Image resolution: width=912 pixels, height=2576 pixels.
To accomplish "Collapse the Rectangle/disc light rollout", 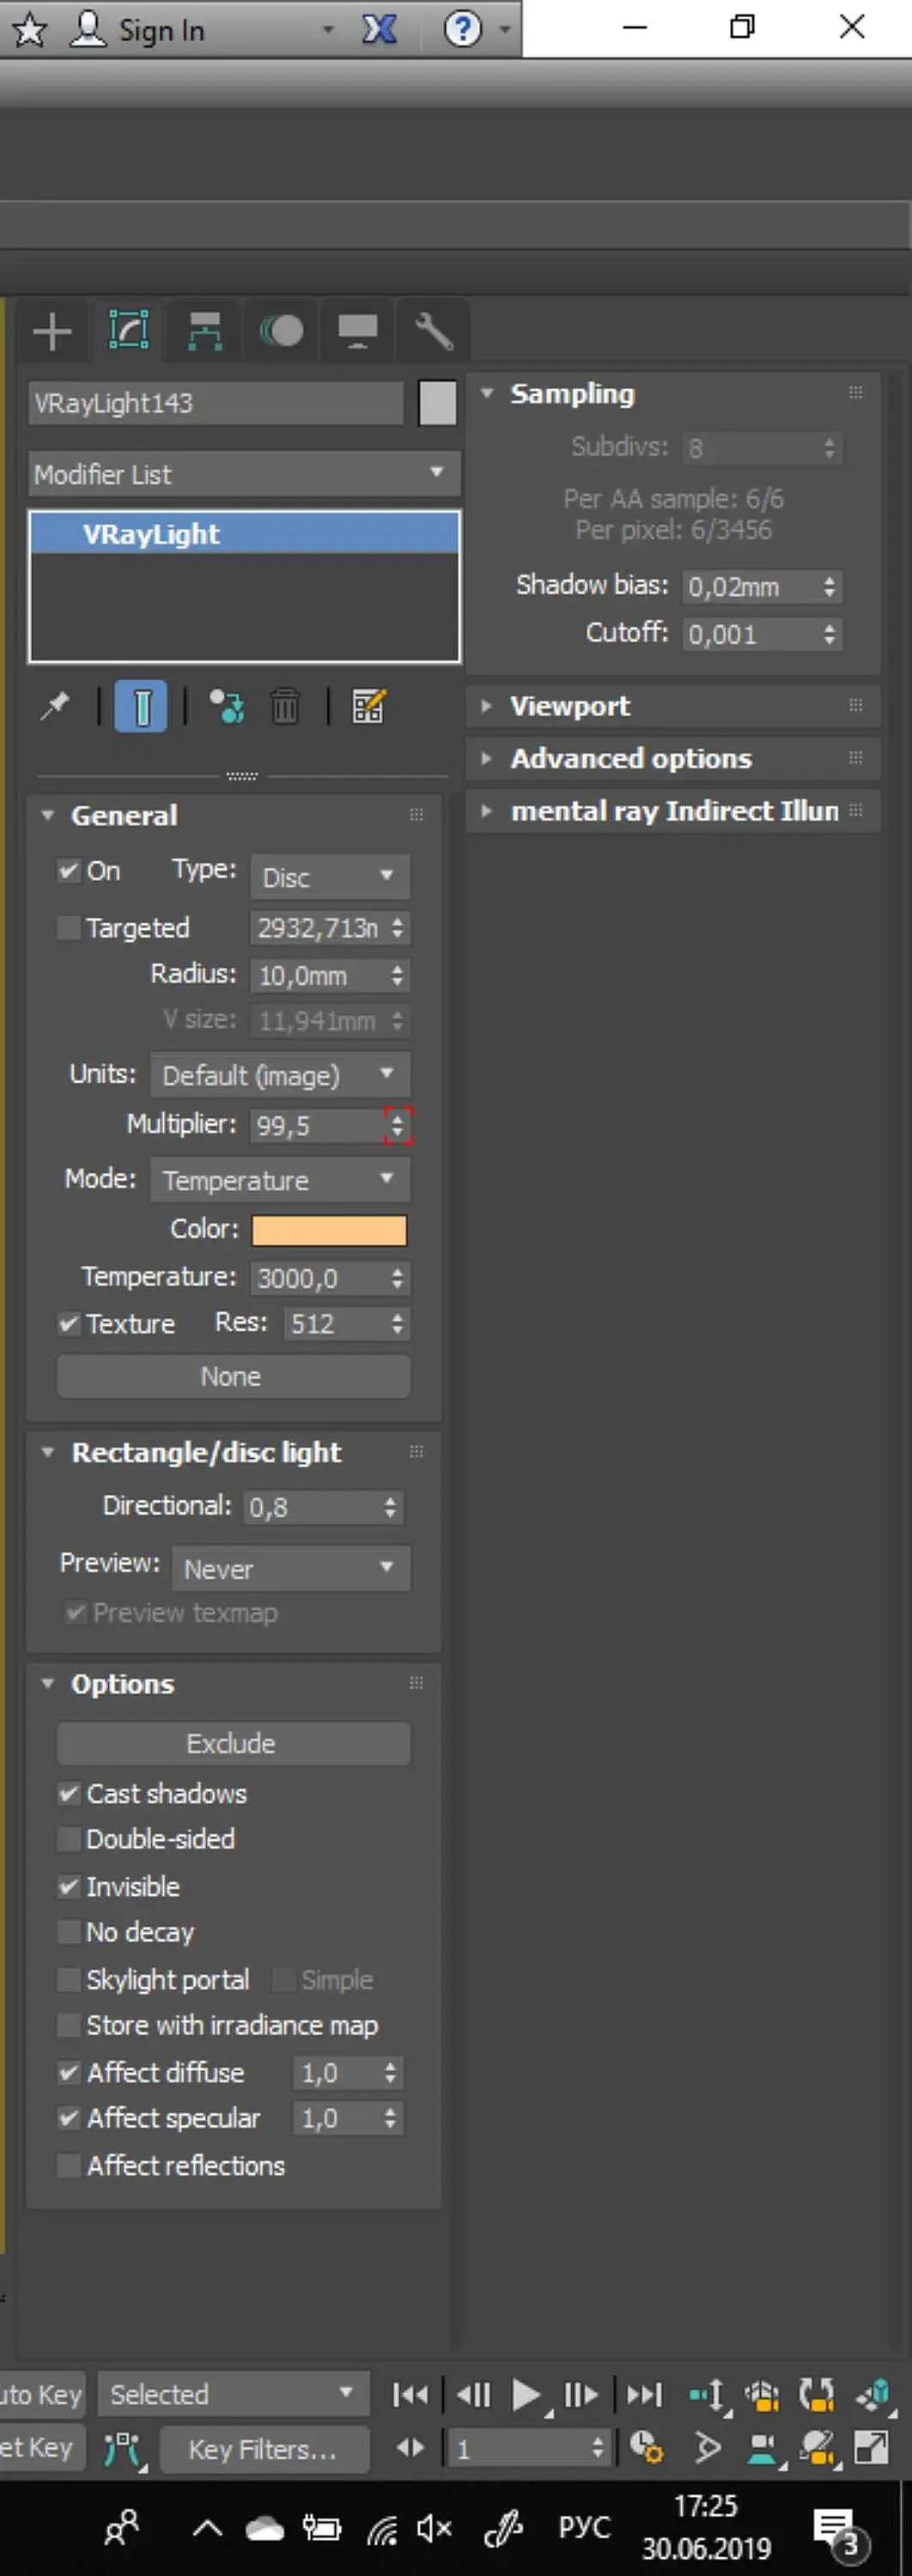I will pyautogui.click(x=234, y=1452).
